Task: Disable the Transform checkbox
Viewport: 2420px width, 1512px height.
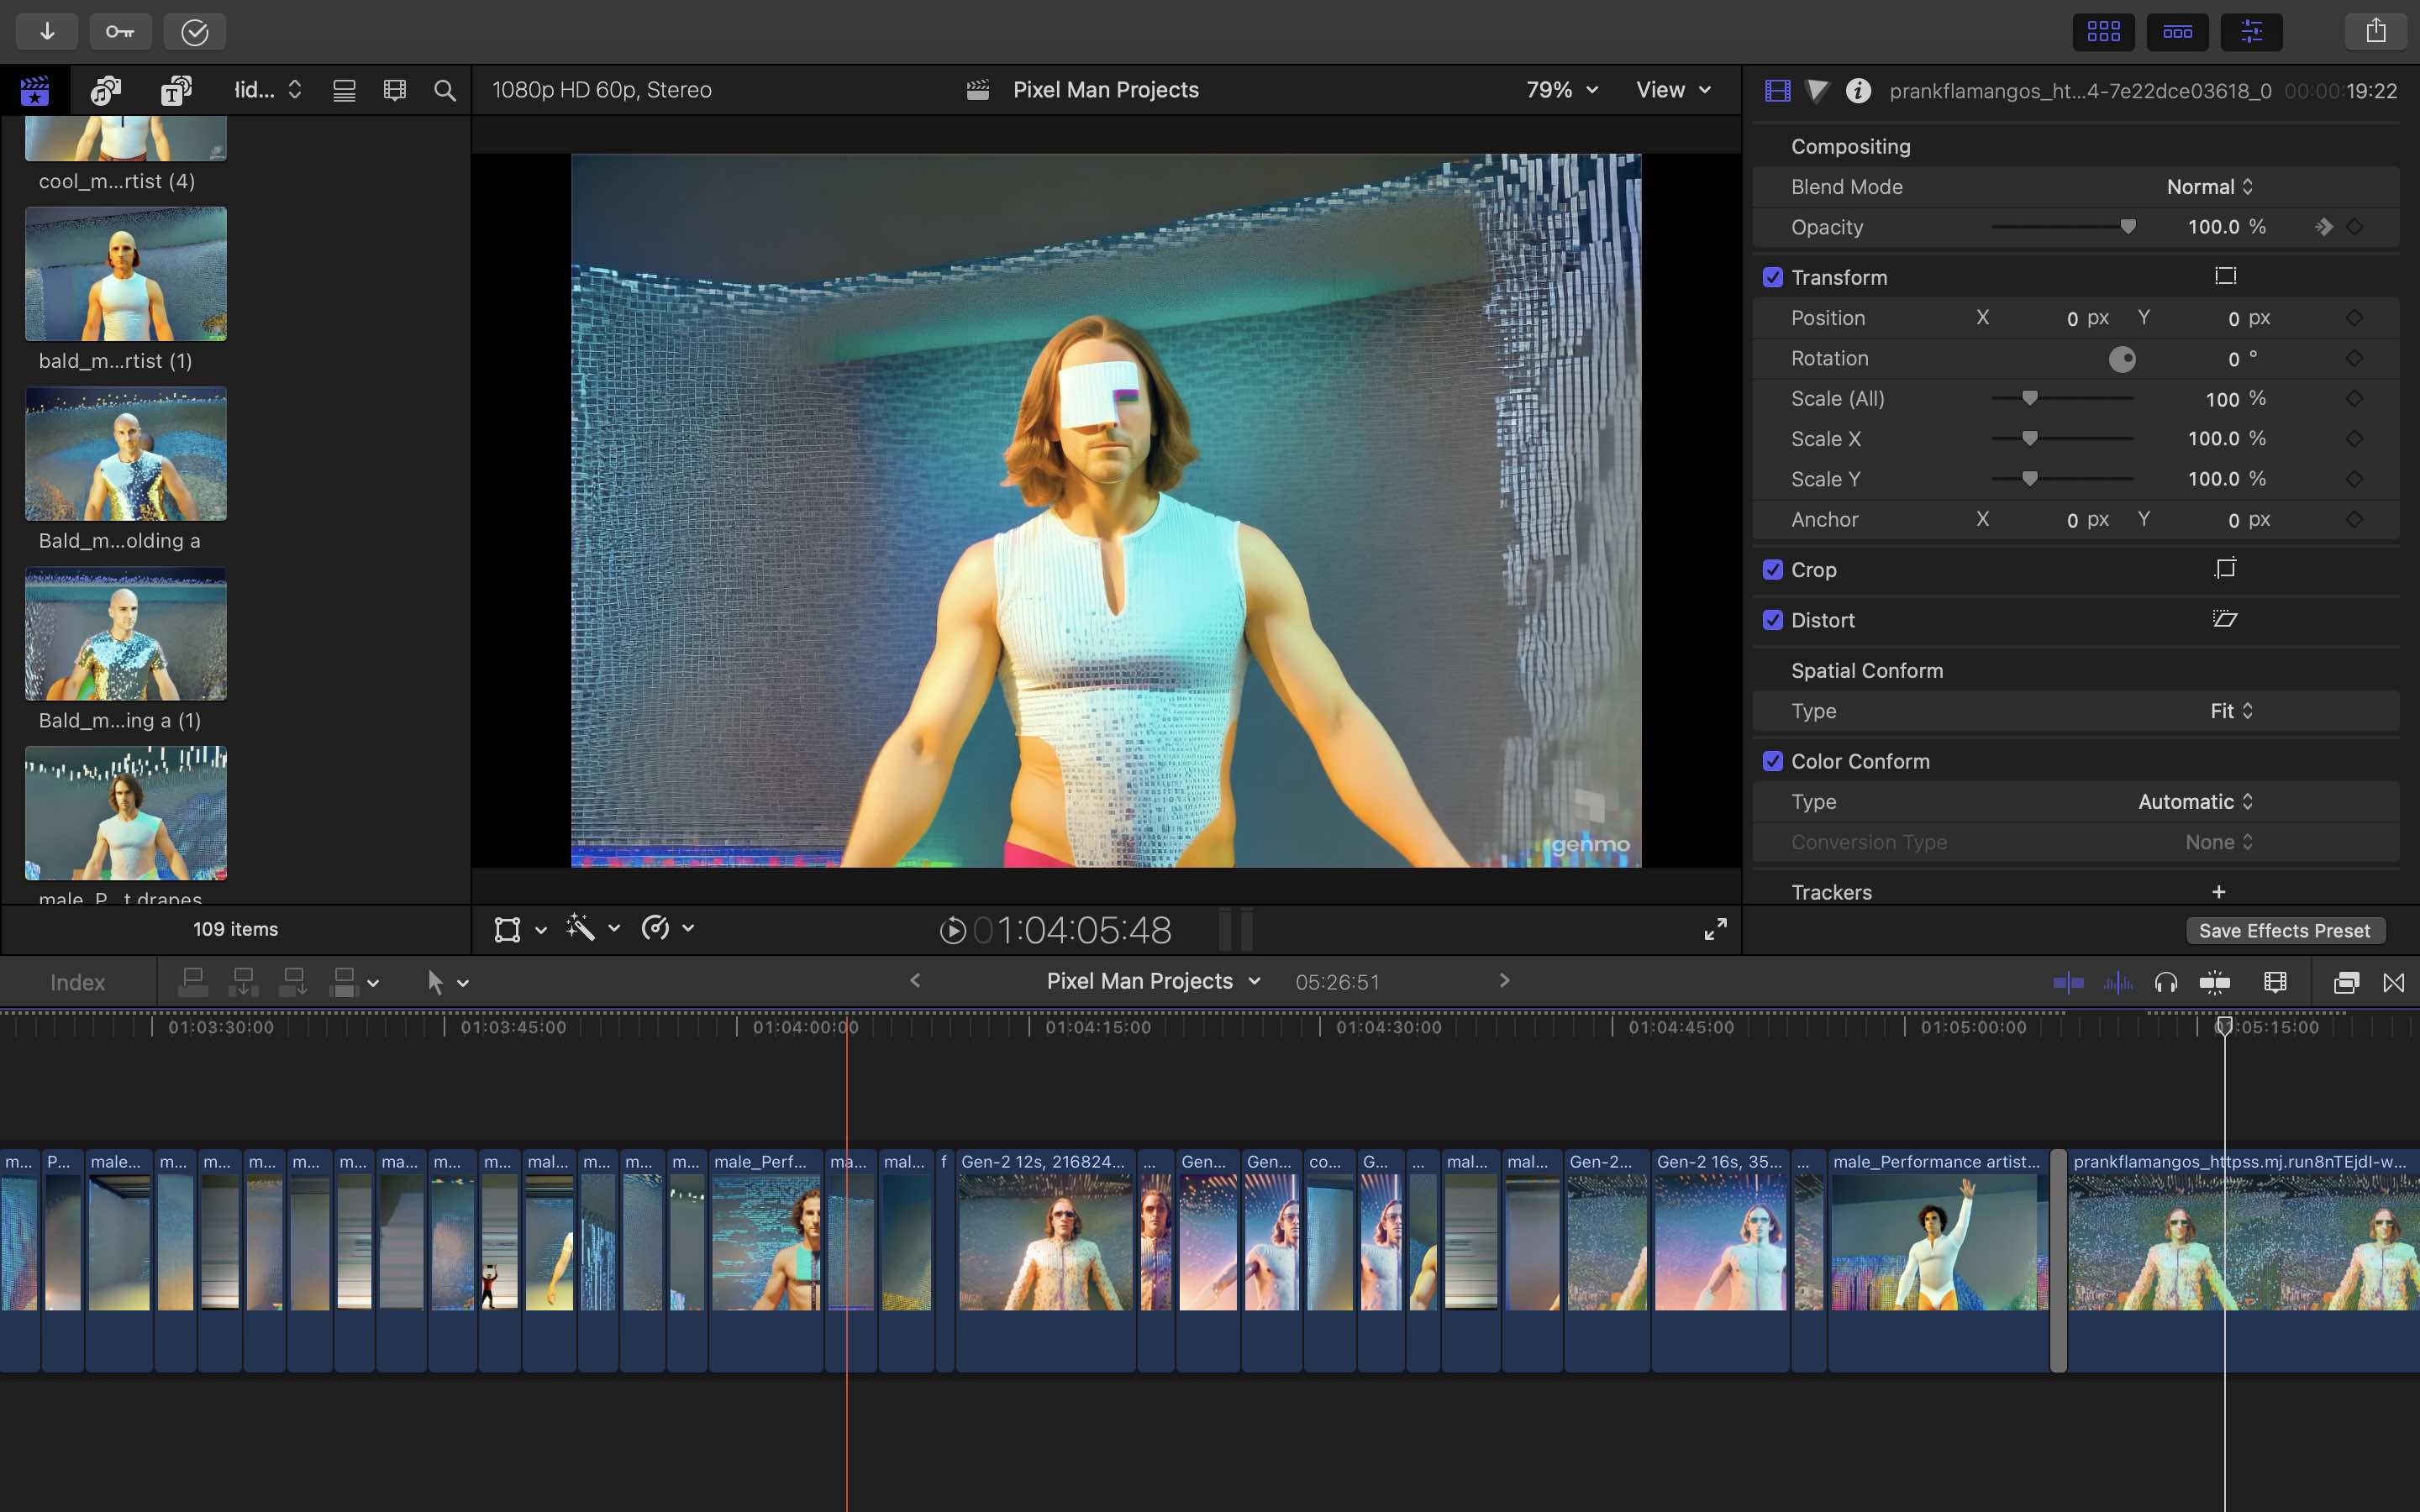Action: click(1773, 277)
